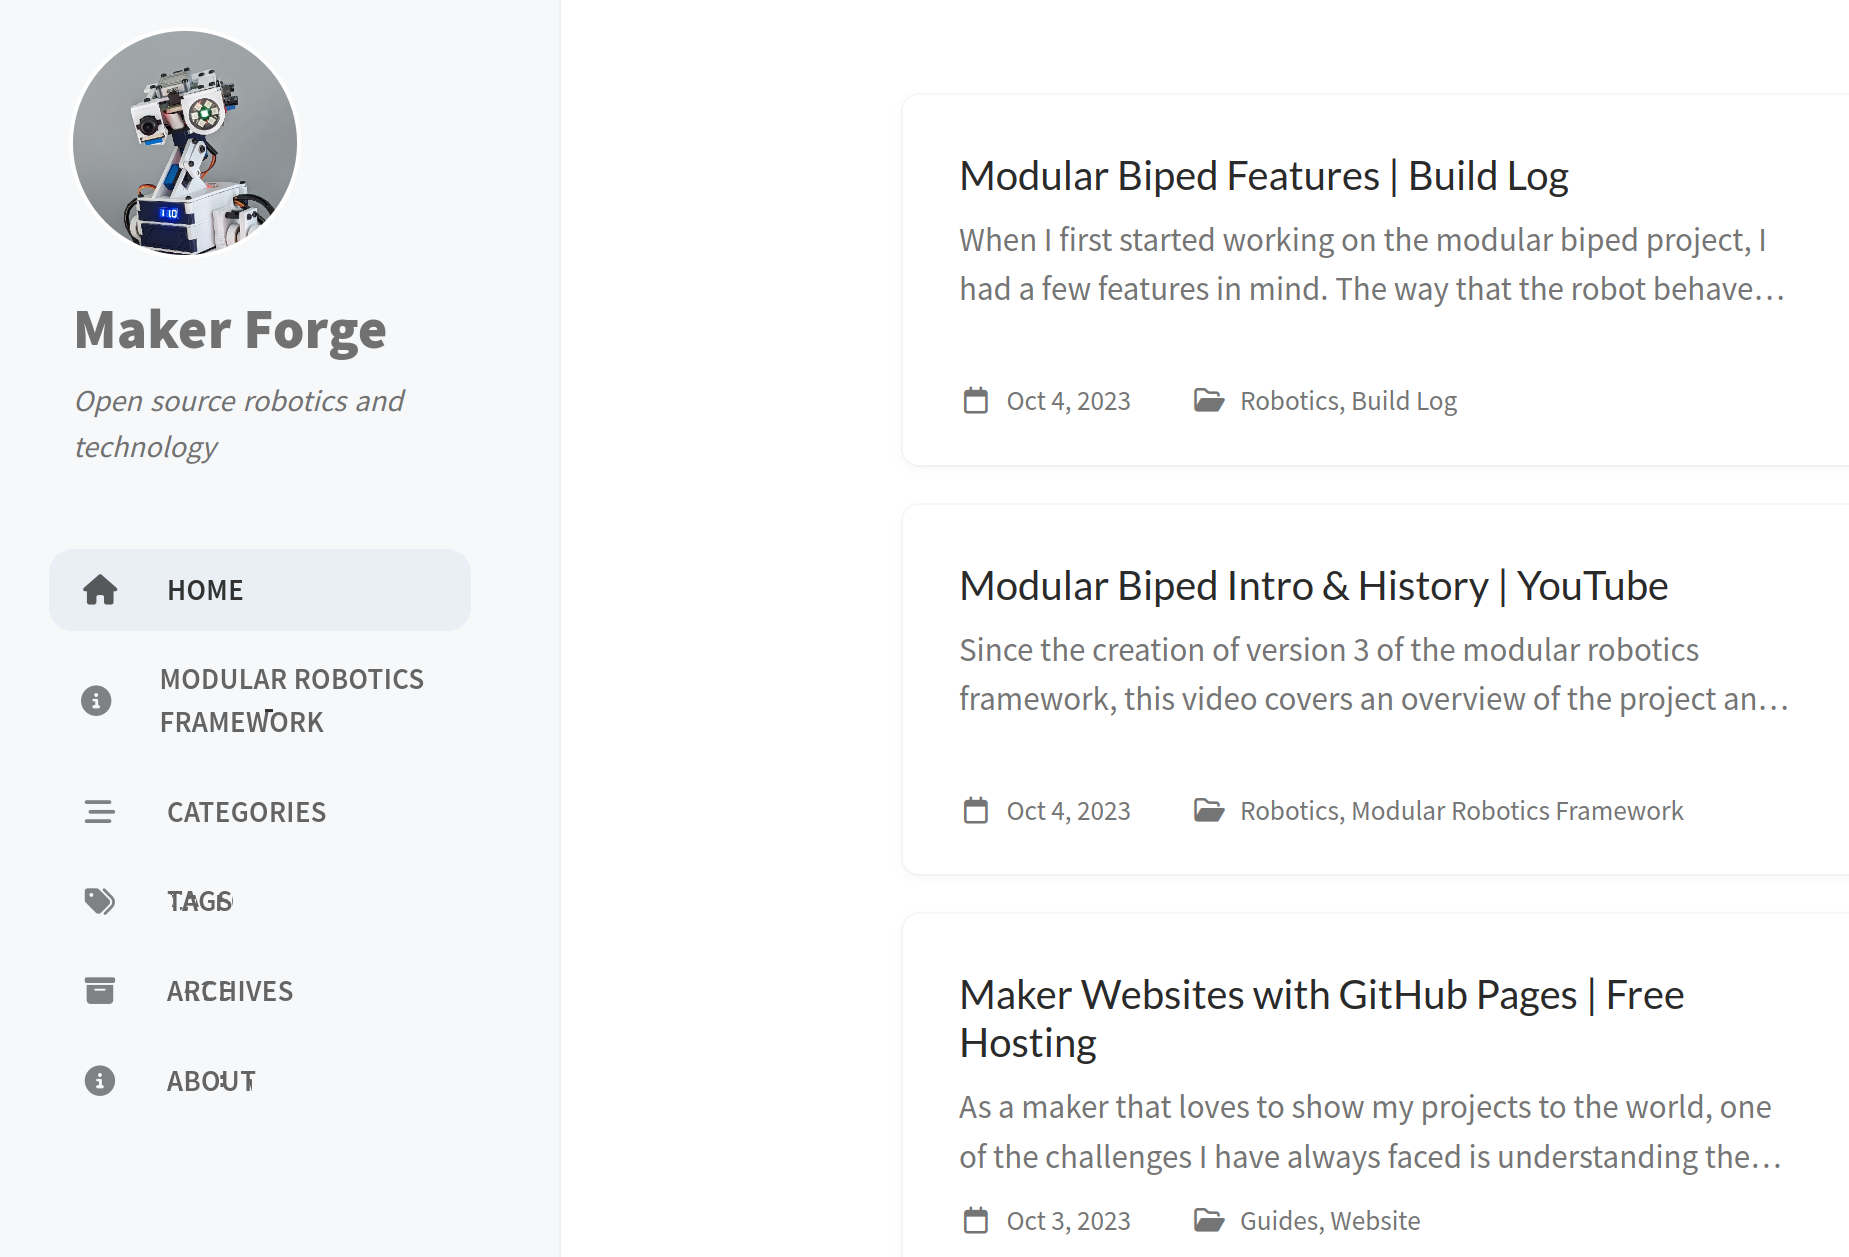Open post Modular Biped Features | Build Log
1849x1257 pixels.
(x=1263, y=176)
